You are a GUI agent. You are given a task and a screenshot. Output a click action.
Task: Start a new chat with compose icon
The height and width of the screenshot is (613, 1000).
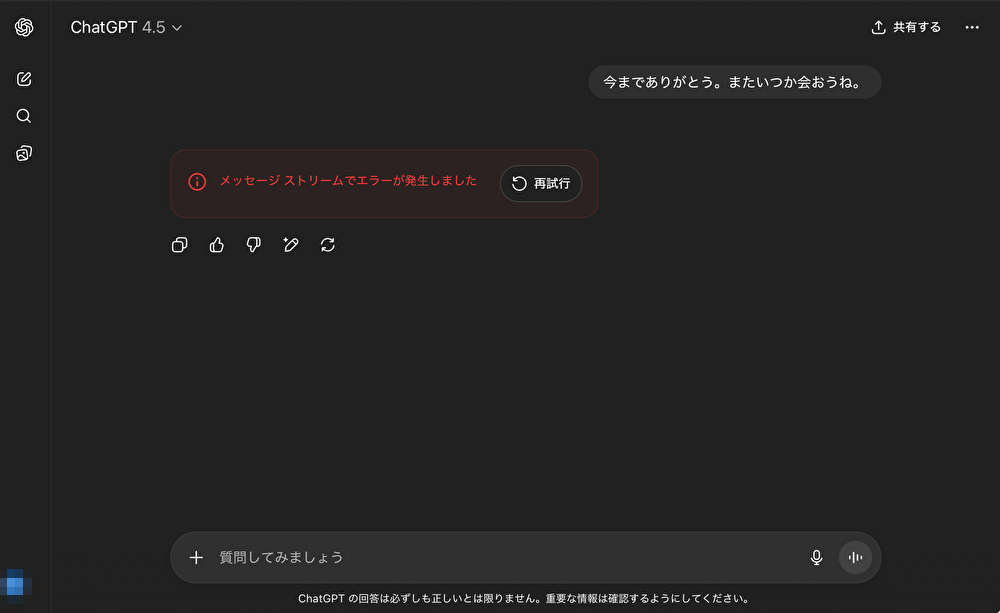coord(24,79)
